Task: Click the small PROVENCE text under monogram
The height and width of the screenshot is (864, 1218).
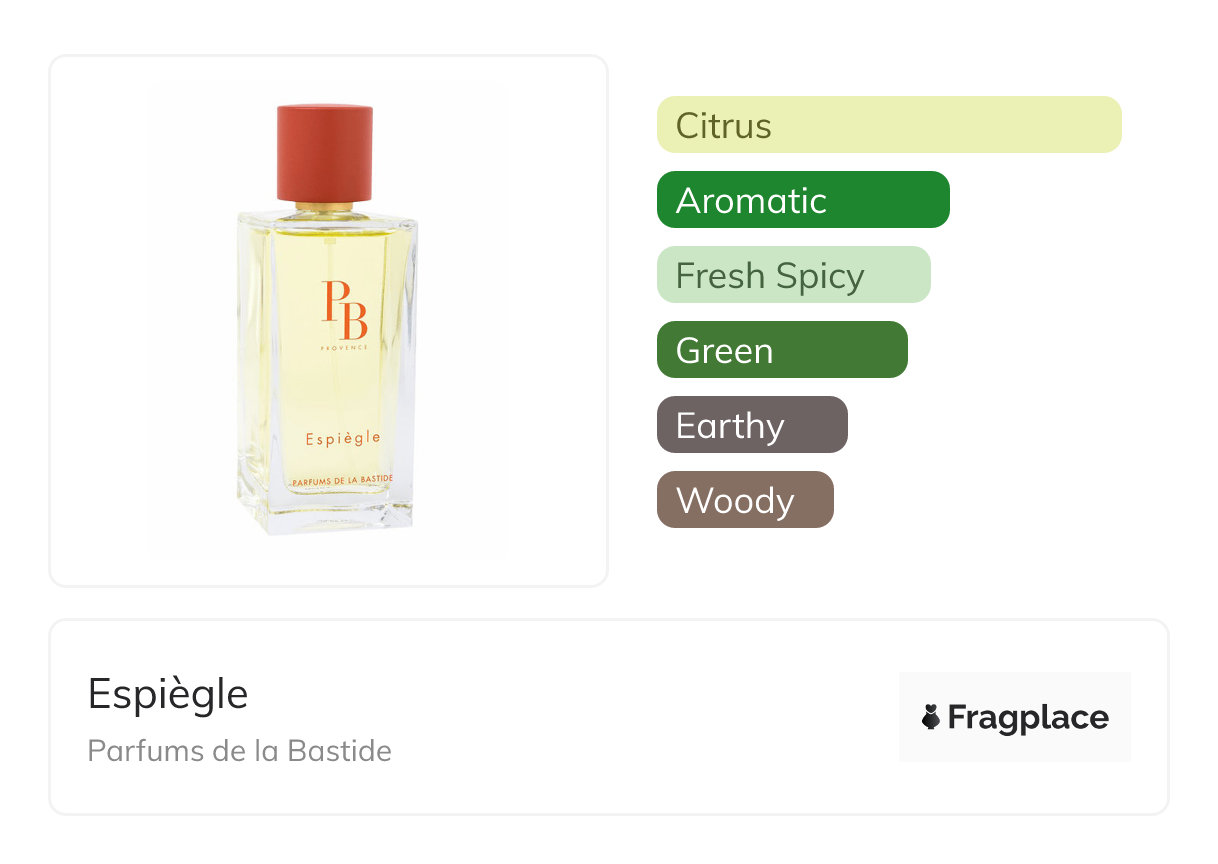Action: (x=345, y=347)
